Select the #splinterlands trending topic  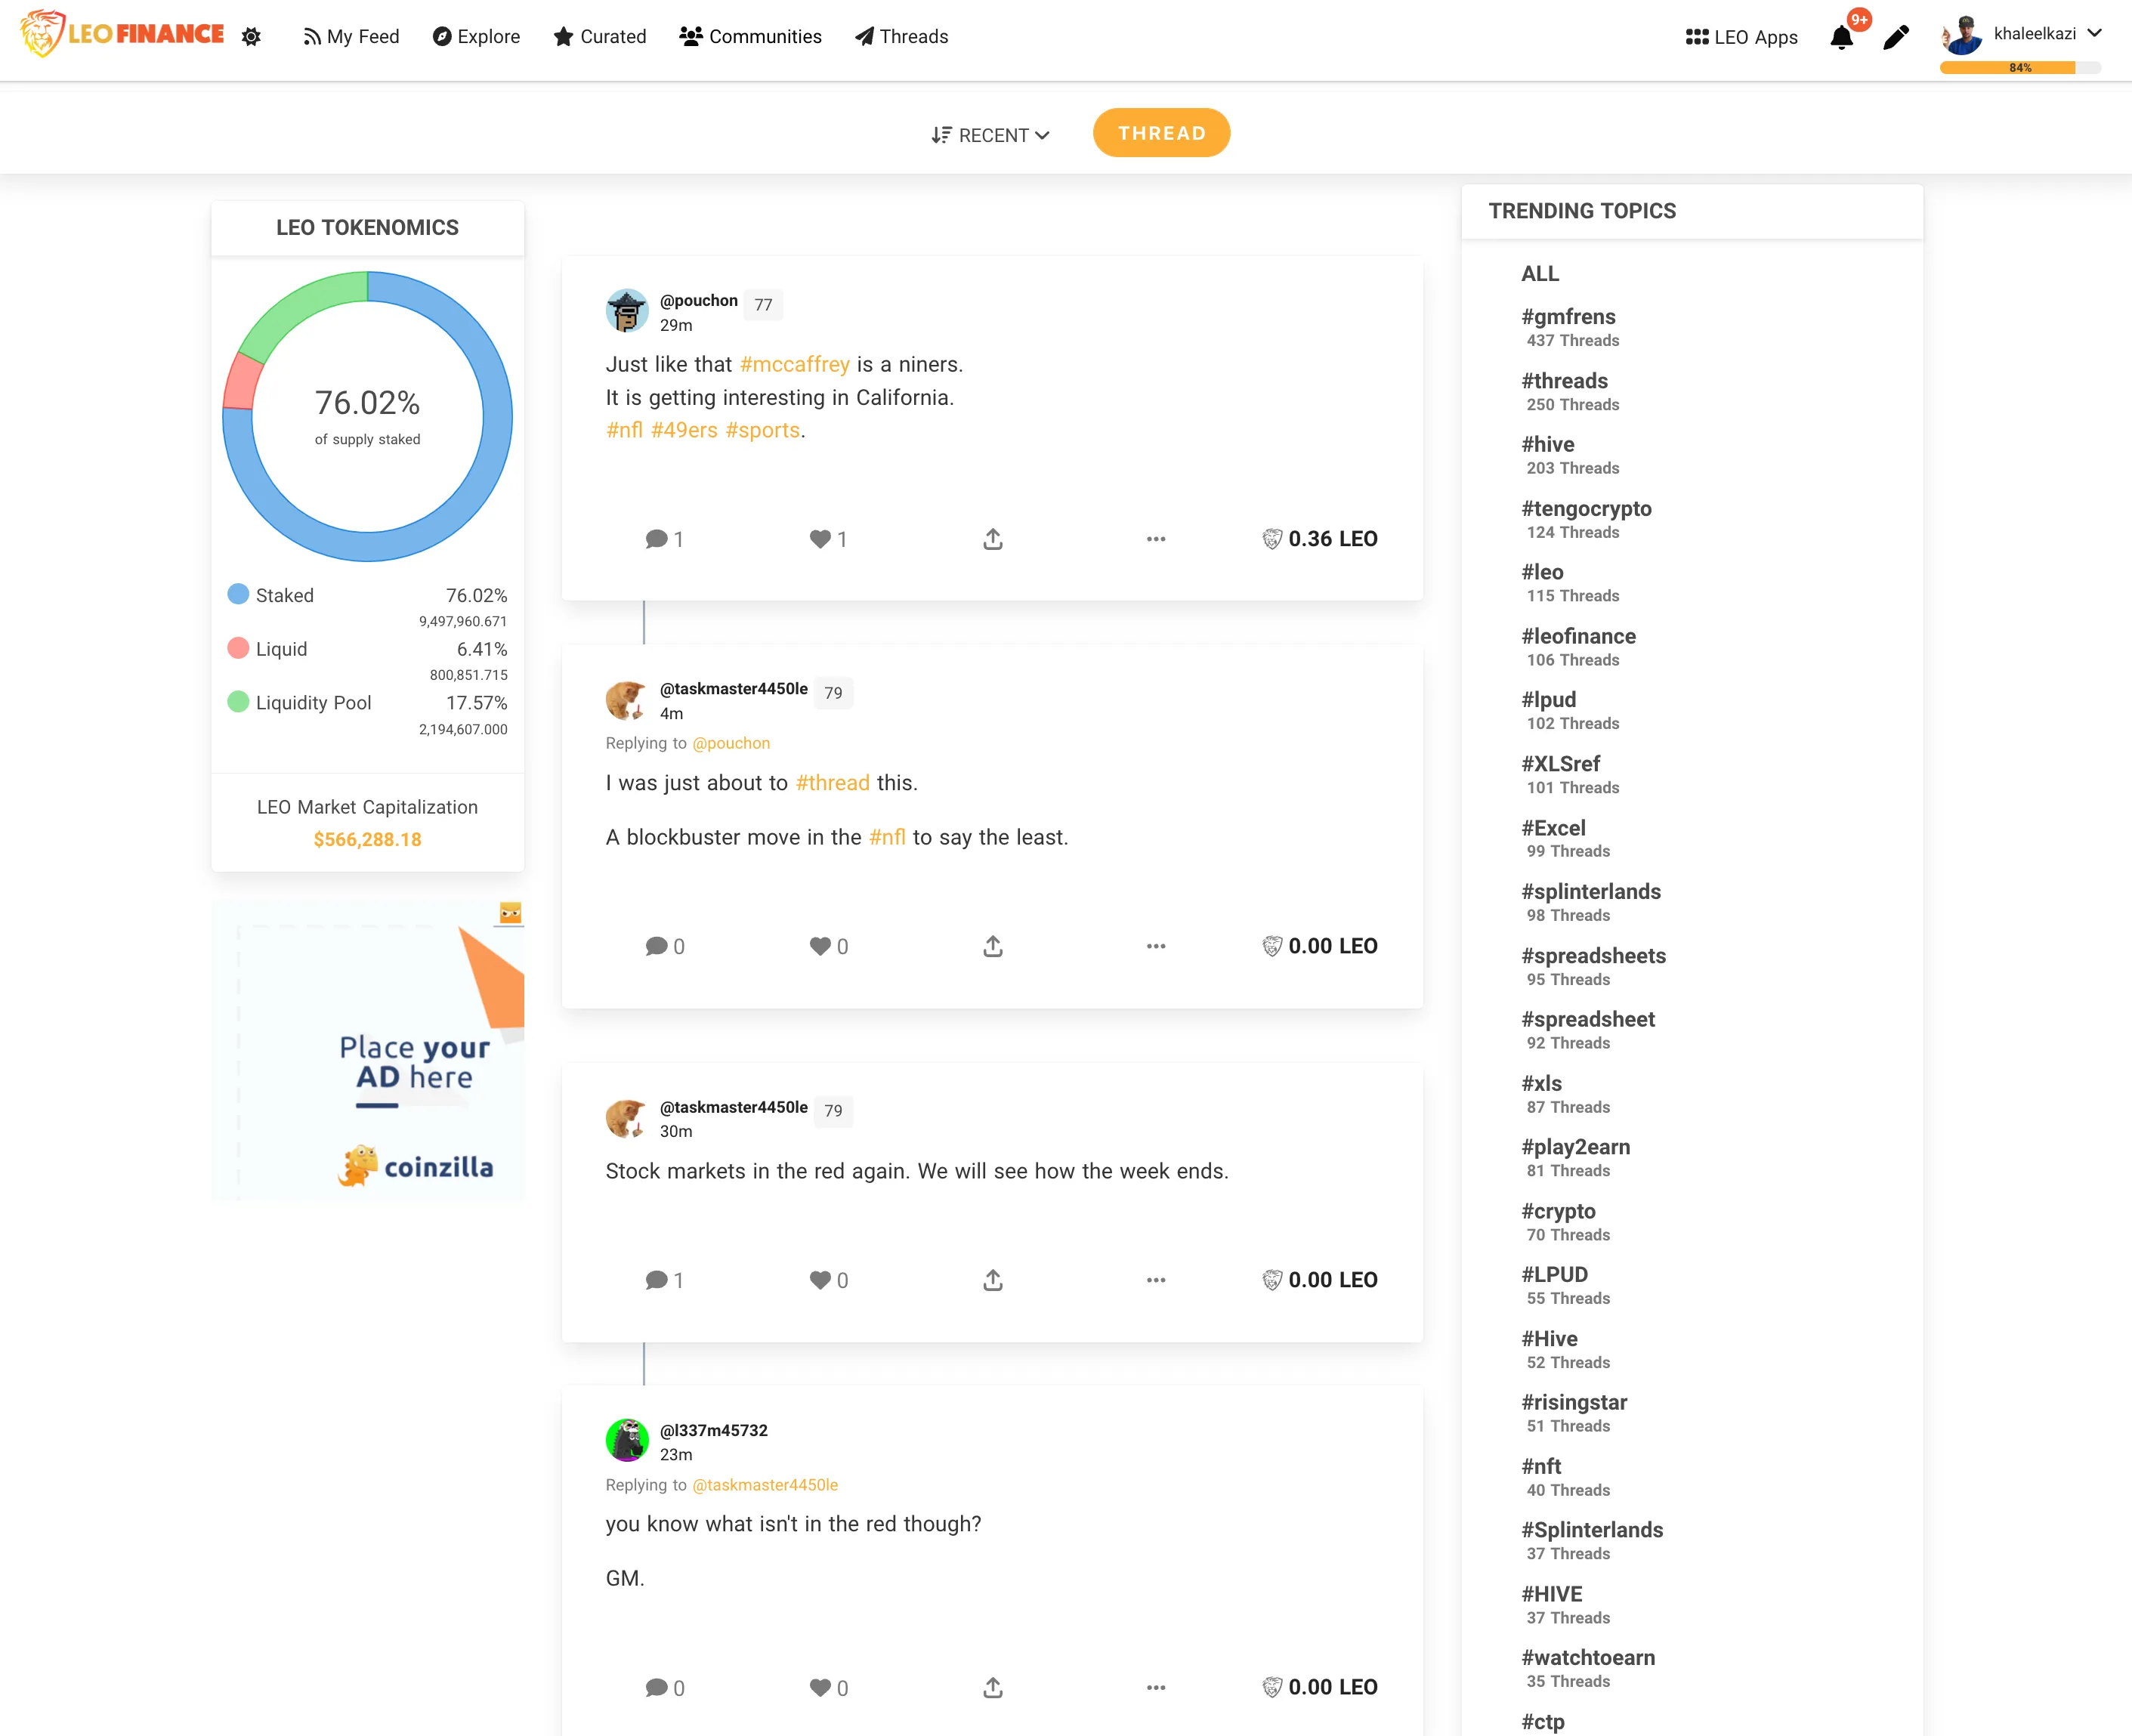tap(1590, 892)
